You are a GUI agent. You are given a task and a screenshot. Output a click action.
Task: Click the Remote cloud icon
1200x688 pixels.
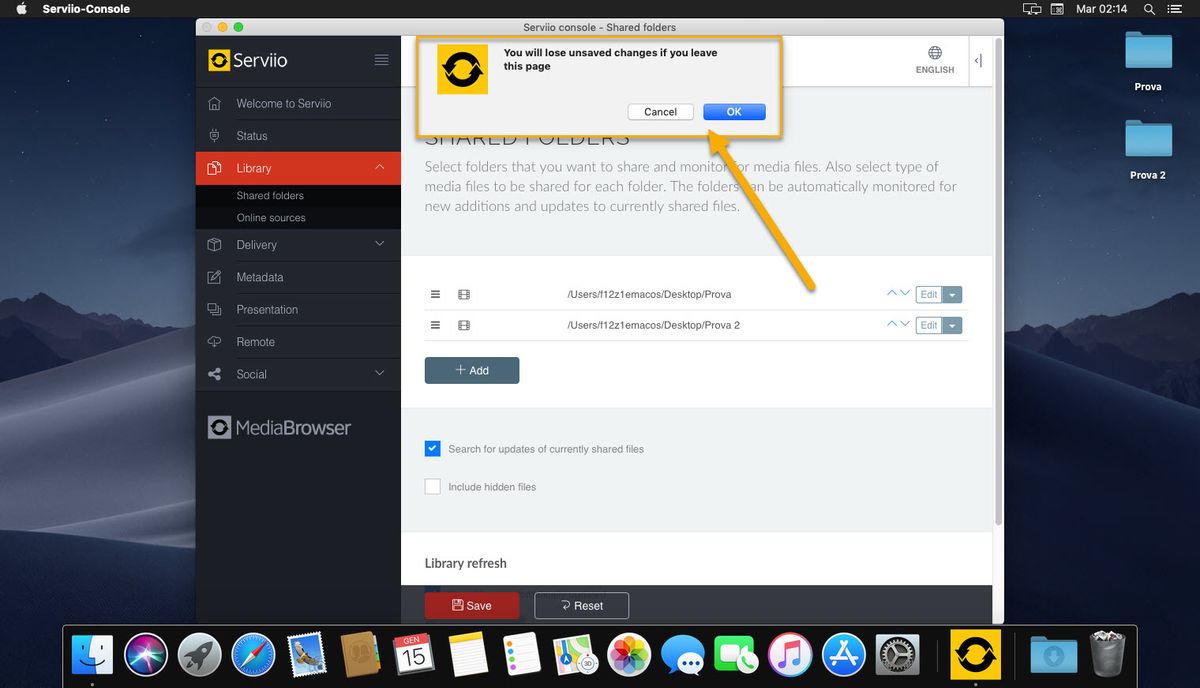pos(214,341)
